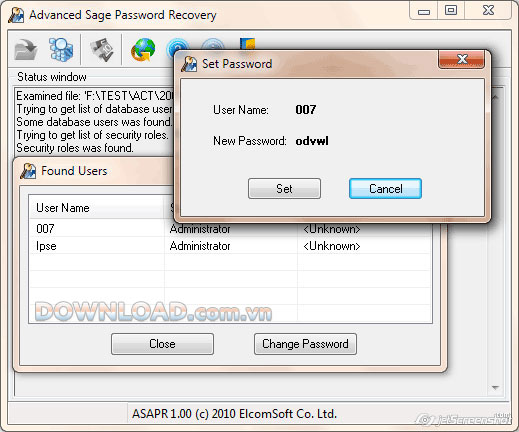The width and height of the screenshot is (519, 432).
Task: Click Administrator role in Ipse row
Action: pos(200,246)
